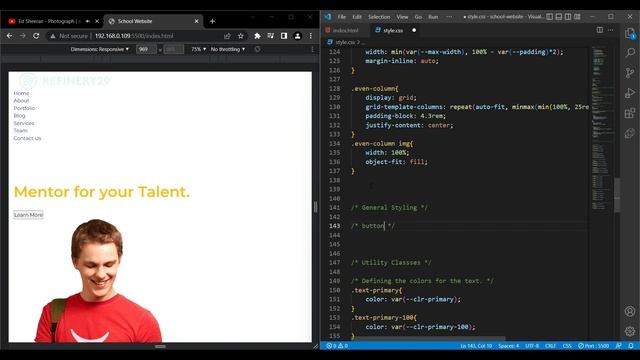Open editor More Actions ellipsis beside split icon

click(x=610, y=30)
